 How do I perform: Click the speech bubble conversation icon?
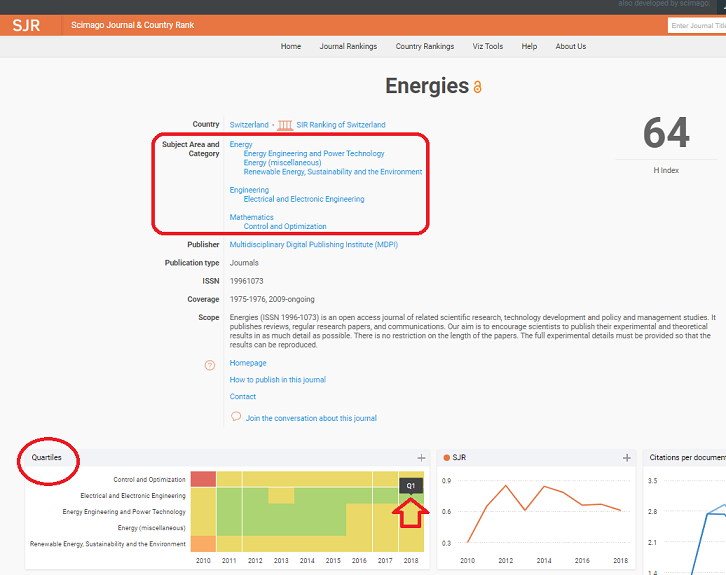[236, 417]
